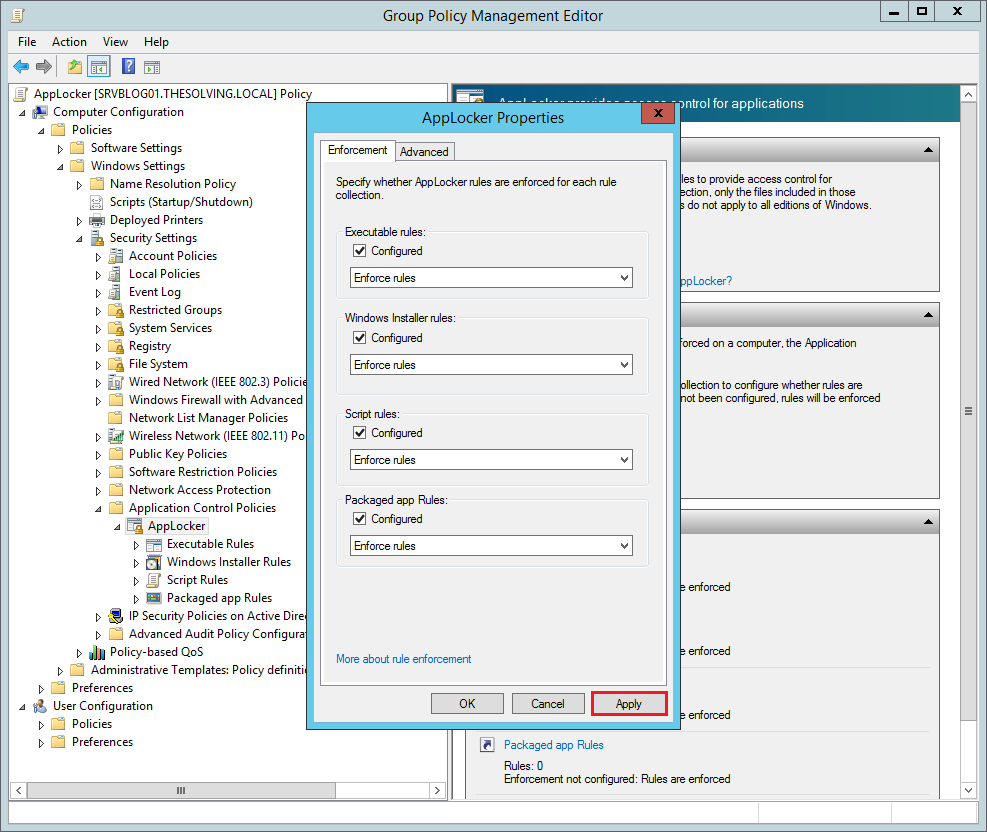Click the Event Log icon
The height and width of the screenshot is (832, 987).
click(x=115, y=292)
